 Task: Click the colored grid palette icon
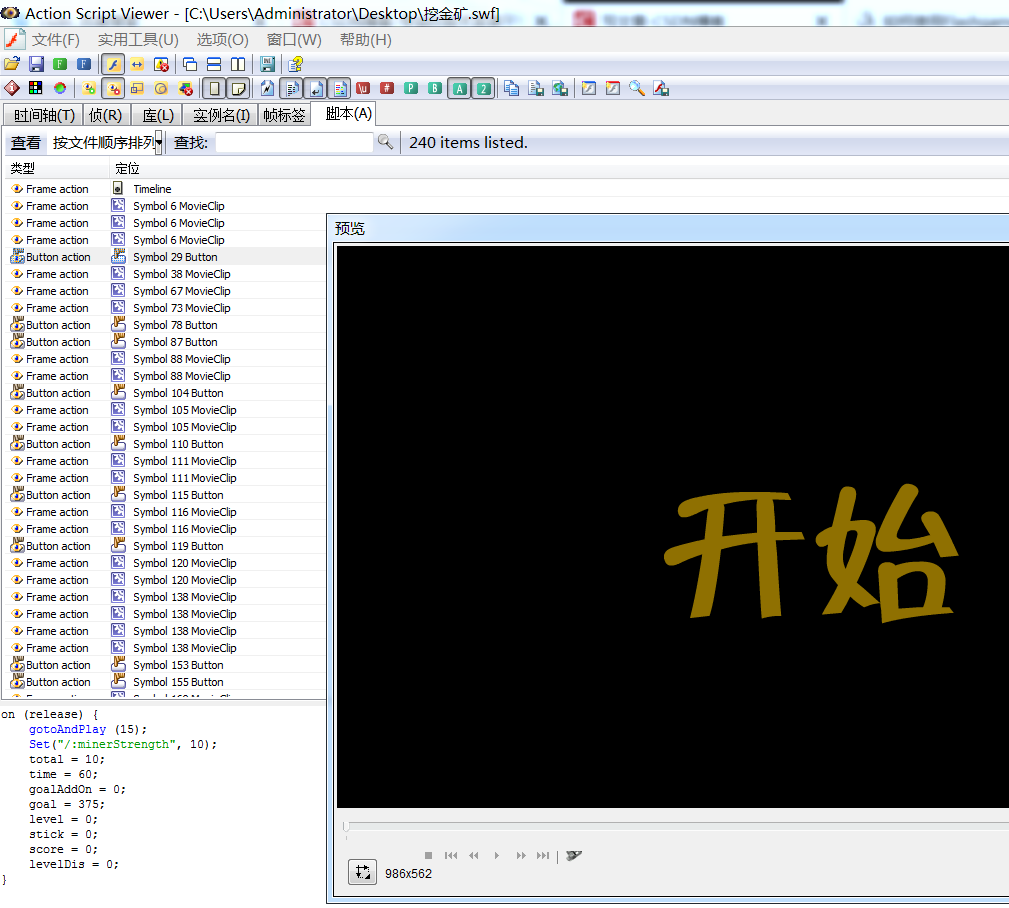35,88
